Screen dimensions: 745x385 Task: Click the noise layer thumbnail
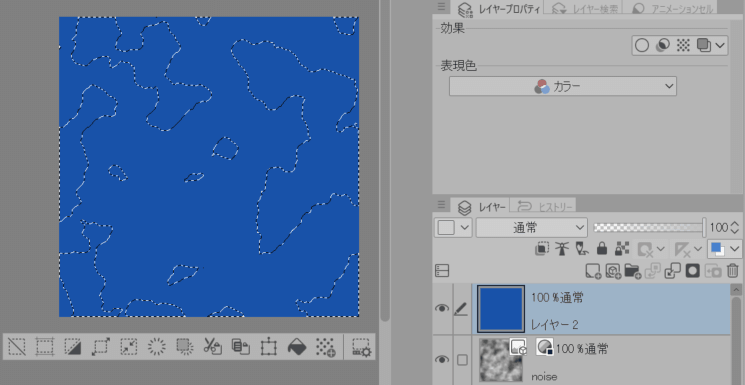click(x=501, y=359)
